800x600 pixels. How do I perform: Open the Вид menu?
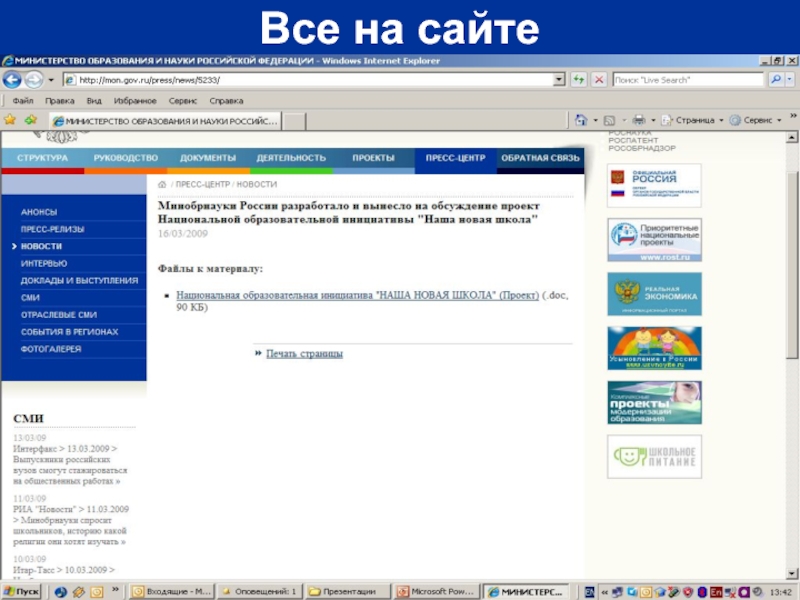pos(94,101)
